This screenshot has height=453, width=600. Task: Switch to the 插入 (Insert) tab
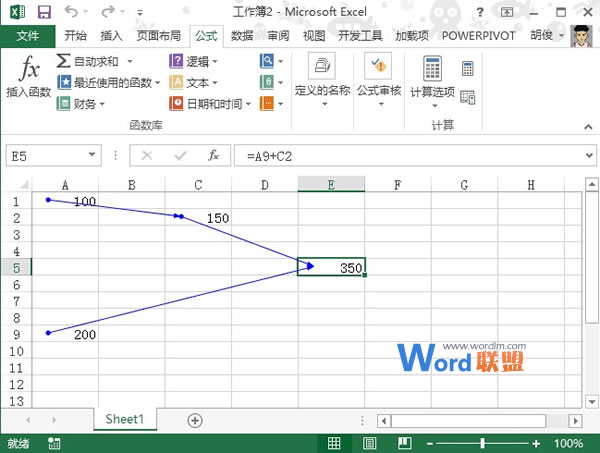111,36
